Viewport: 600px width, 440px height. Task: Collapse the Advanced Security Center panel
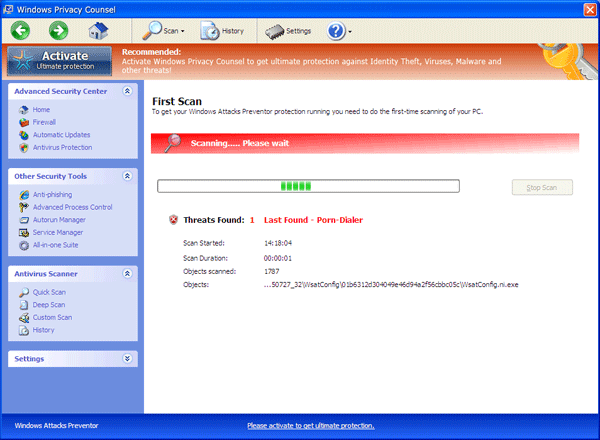coord(127,91)
